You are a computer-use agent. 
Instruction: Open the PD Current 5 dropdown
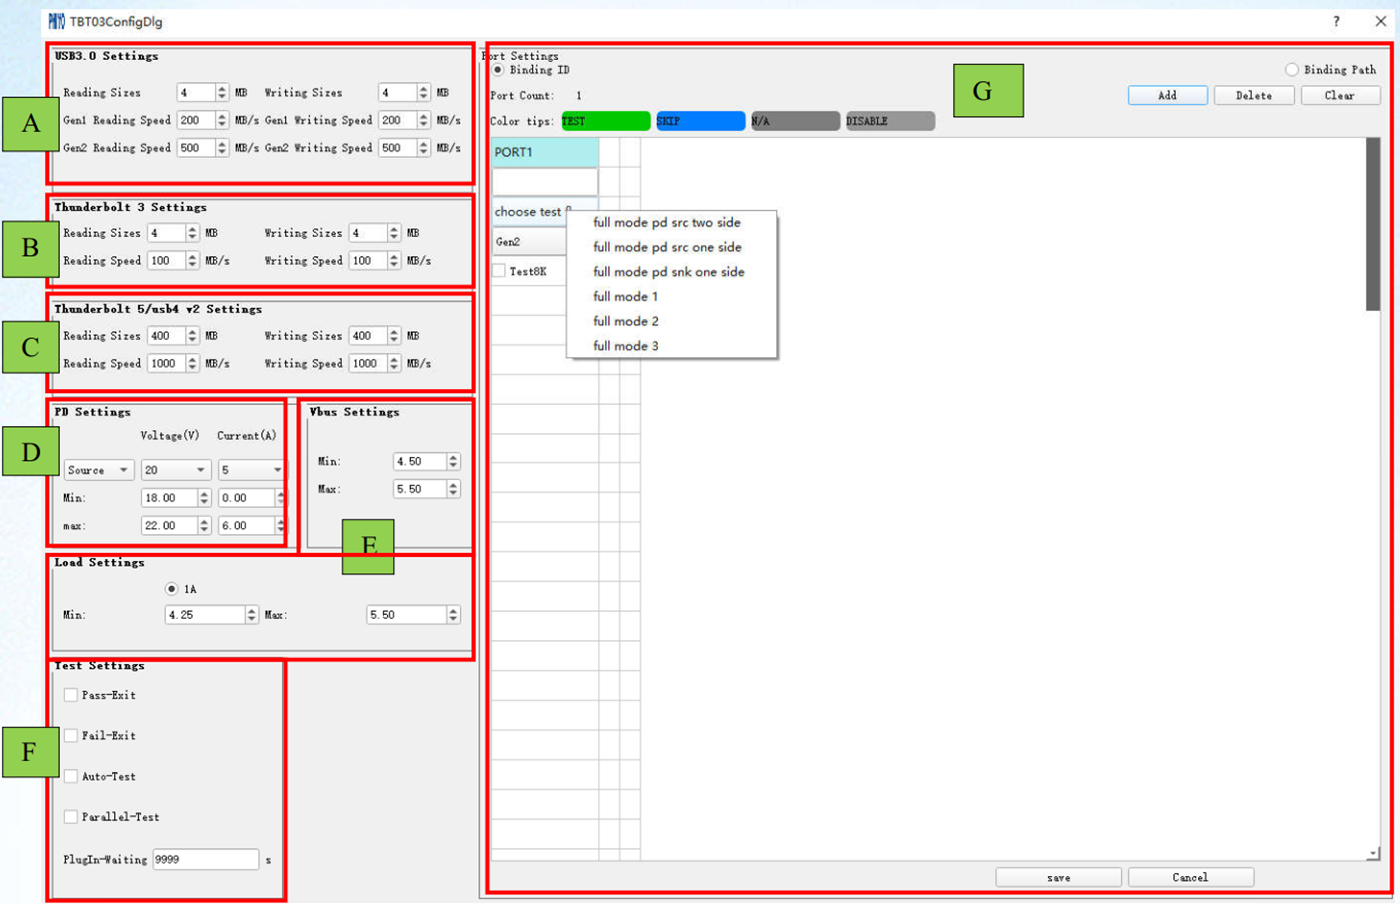pyautogui.click(x=251, y=470)
